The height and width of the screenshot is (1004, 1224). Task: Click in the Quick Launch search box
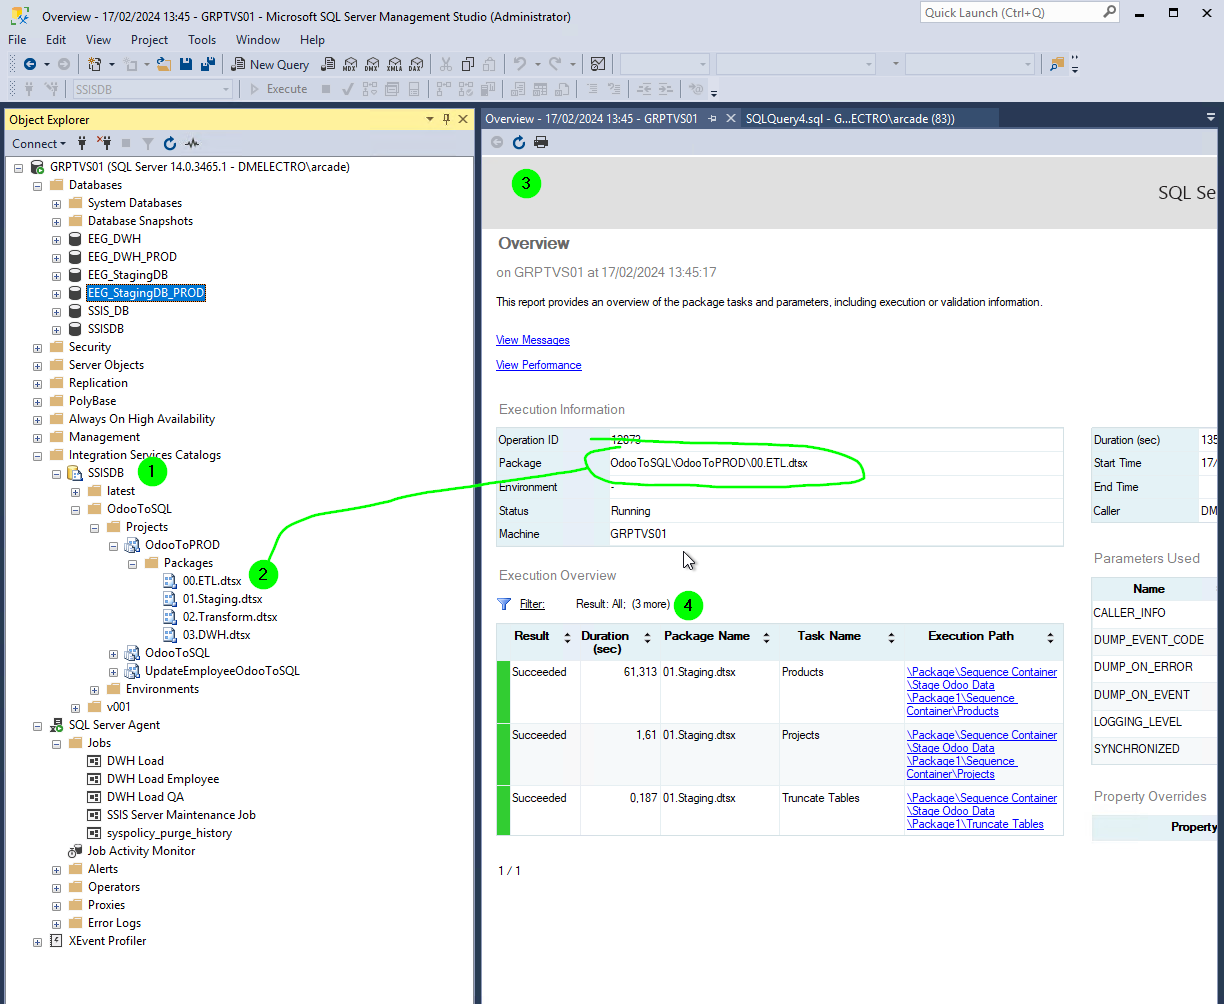pyautogui.click(x=1010, y=13)
